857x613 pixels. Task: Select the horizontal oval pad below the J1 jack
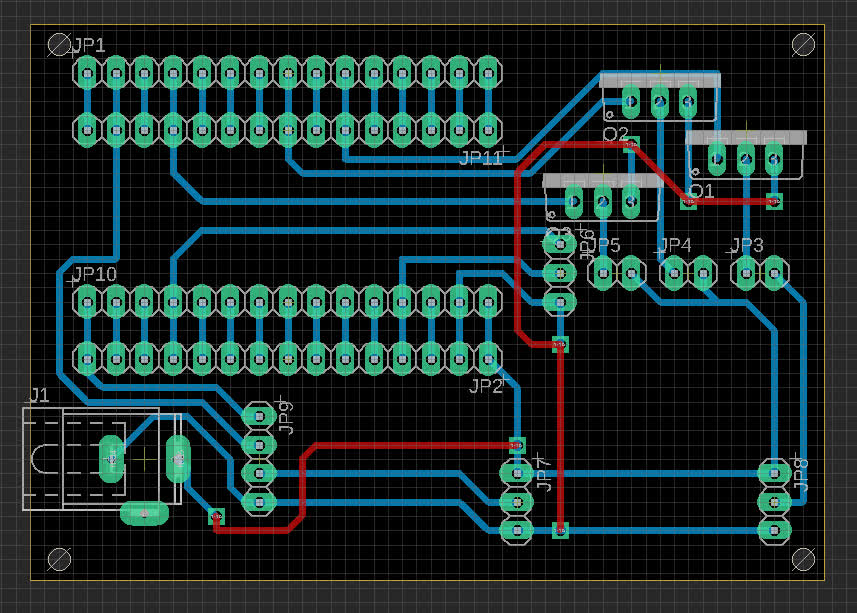(144, 514)
